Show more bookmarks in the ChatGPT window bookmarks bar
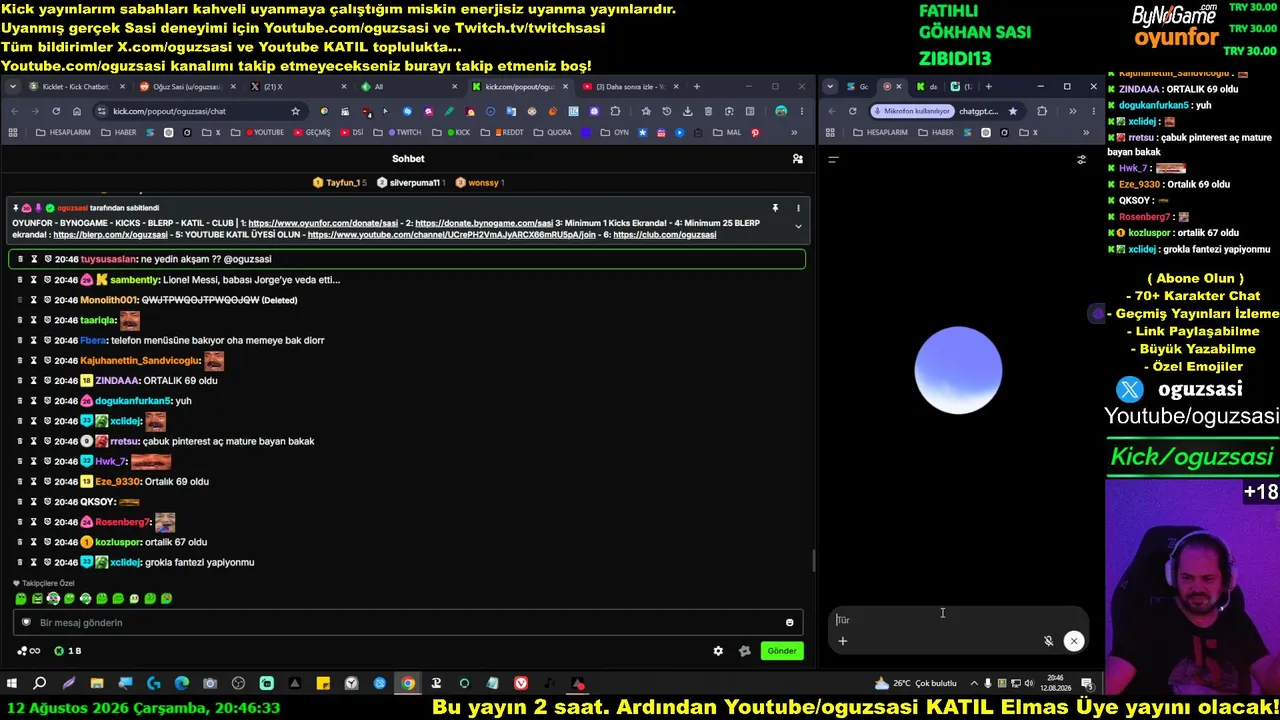The image size is (1280, 720). 1086,132
